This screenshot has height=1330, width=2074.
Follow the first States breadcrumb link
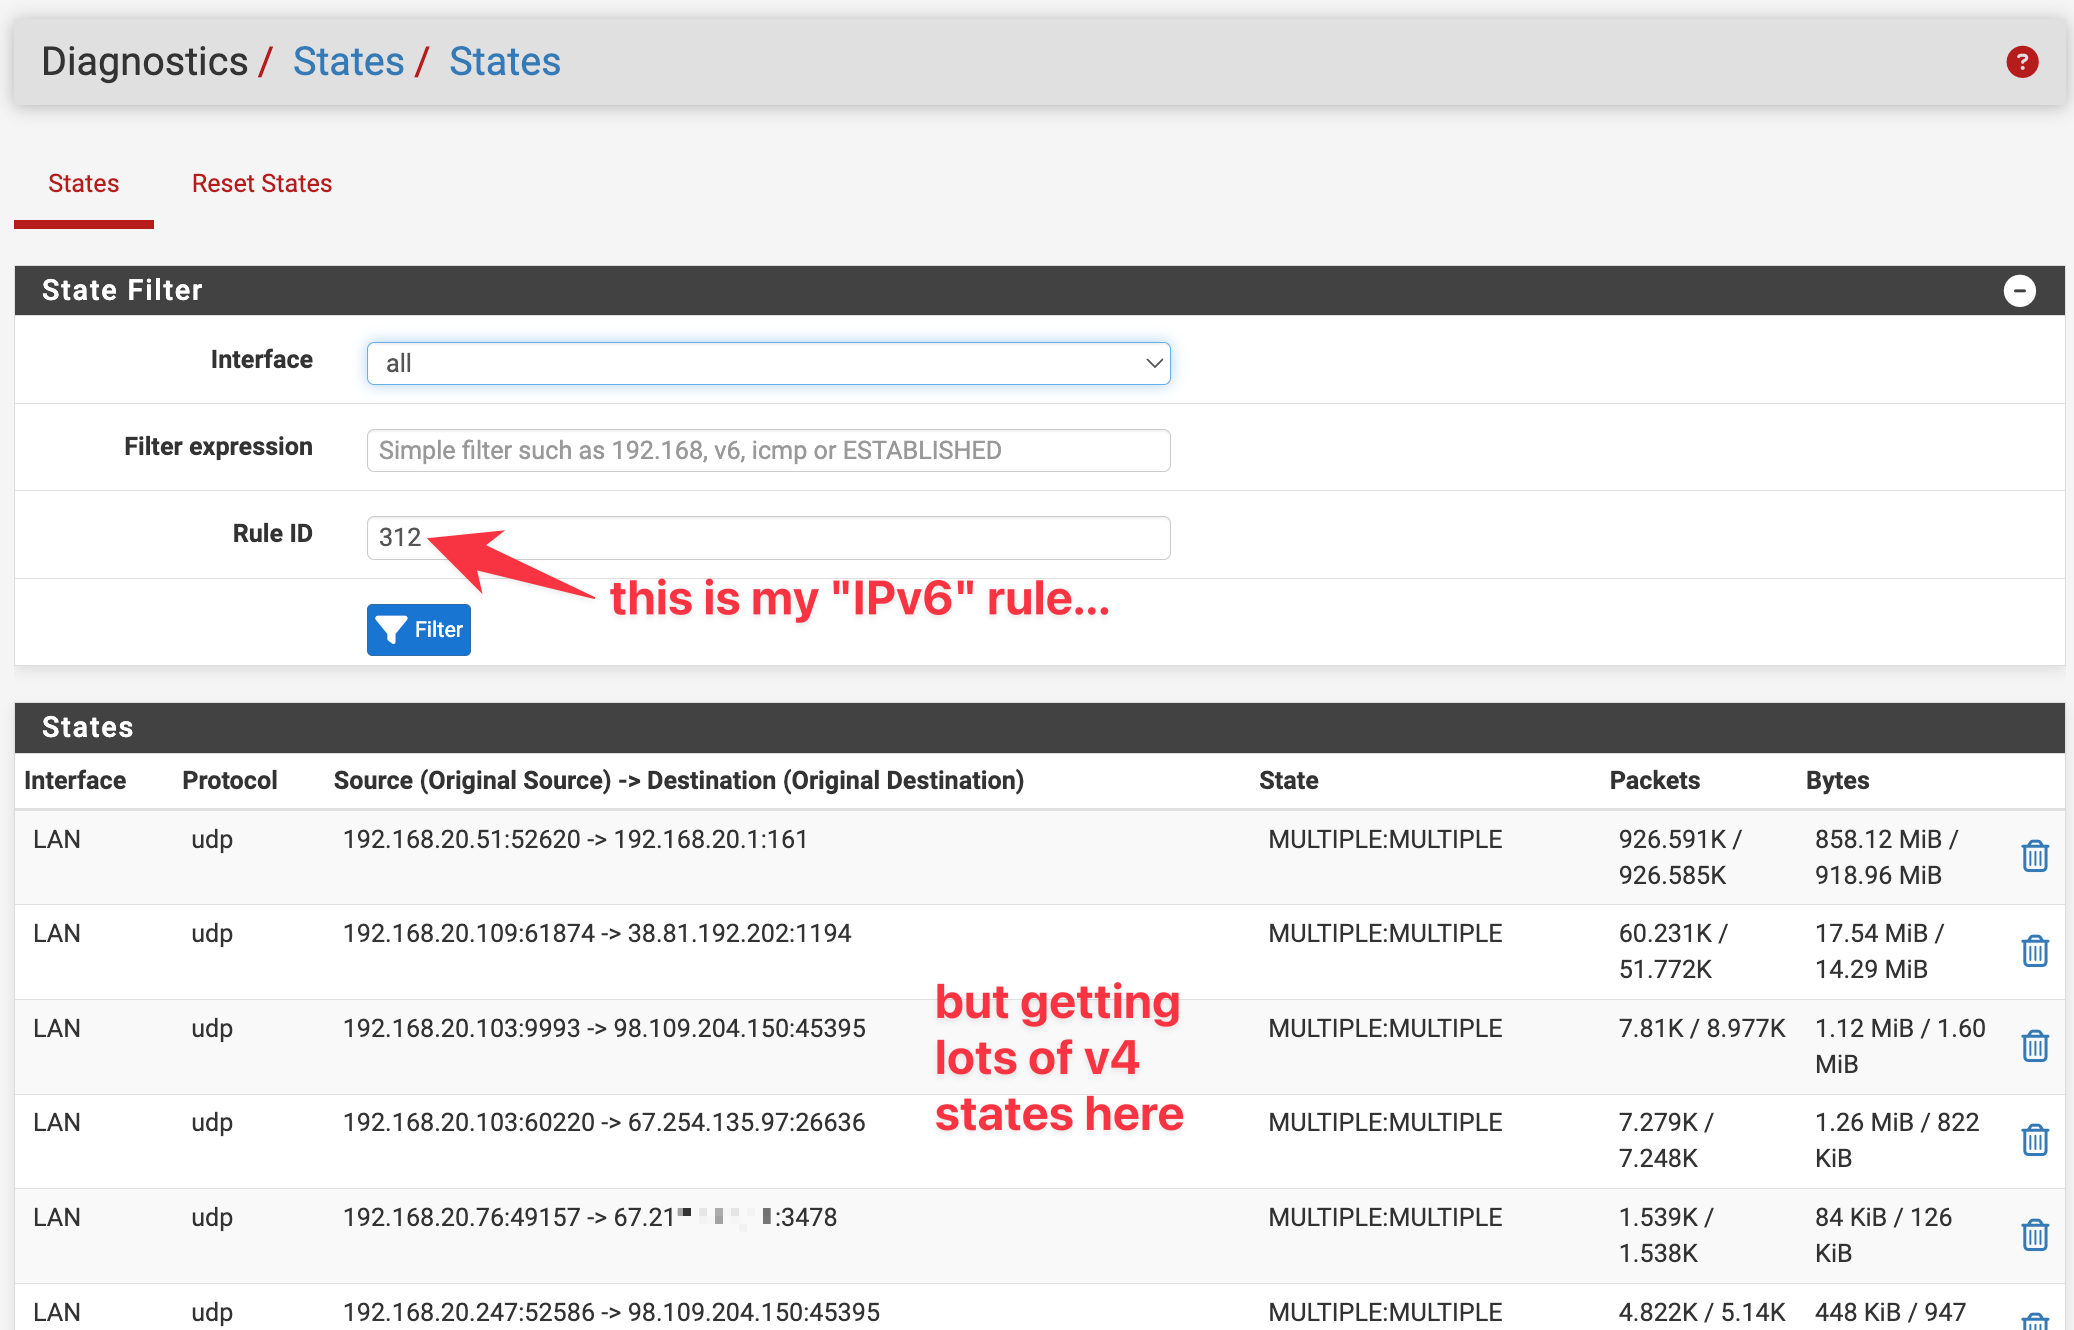[x=348, y=62]
